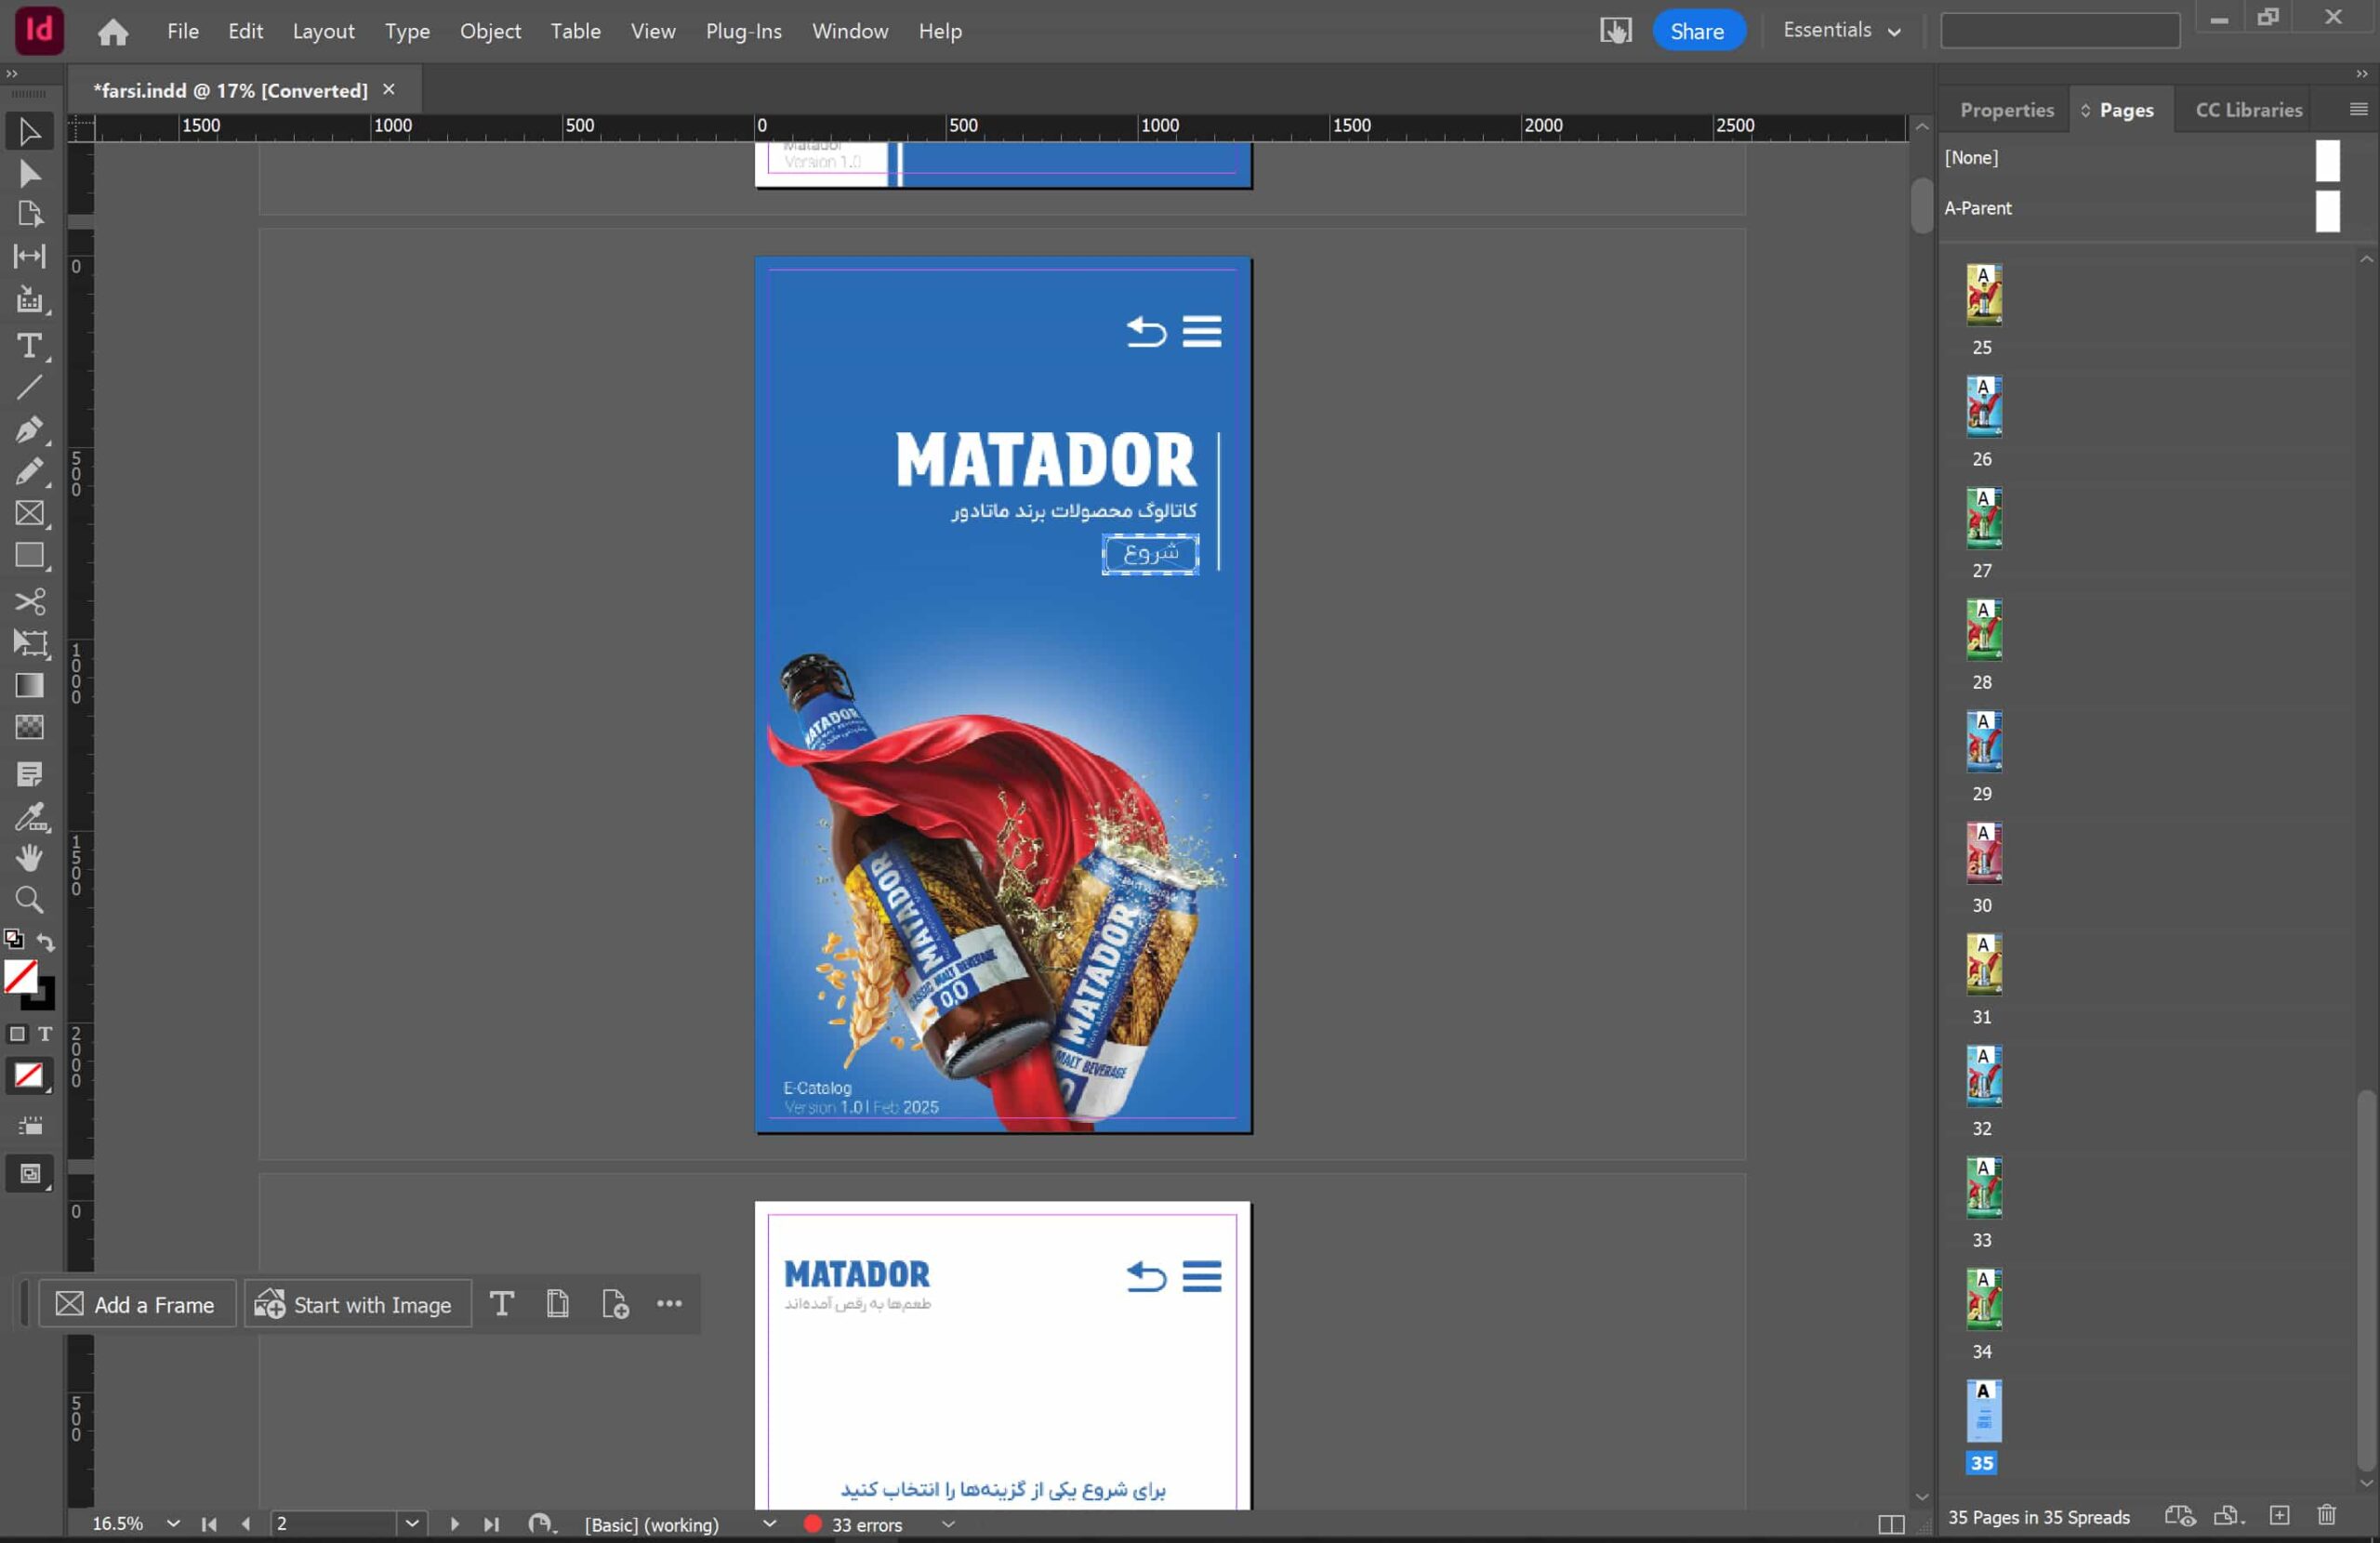Viewport: 2380px width, 1543px height.
Task: Select the Page tool
Action: point(29,215)
